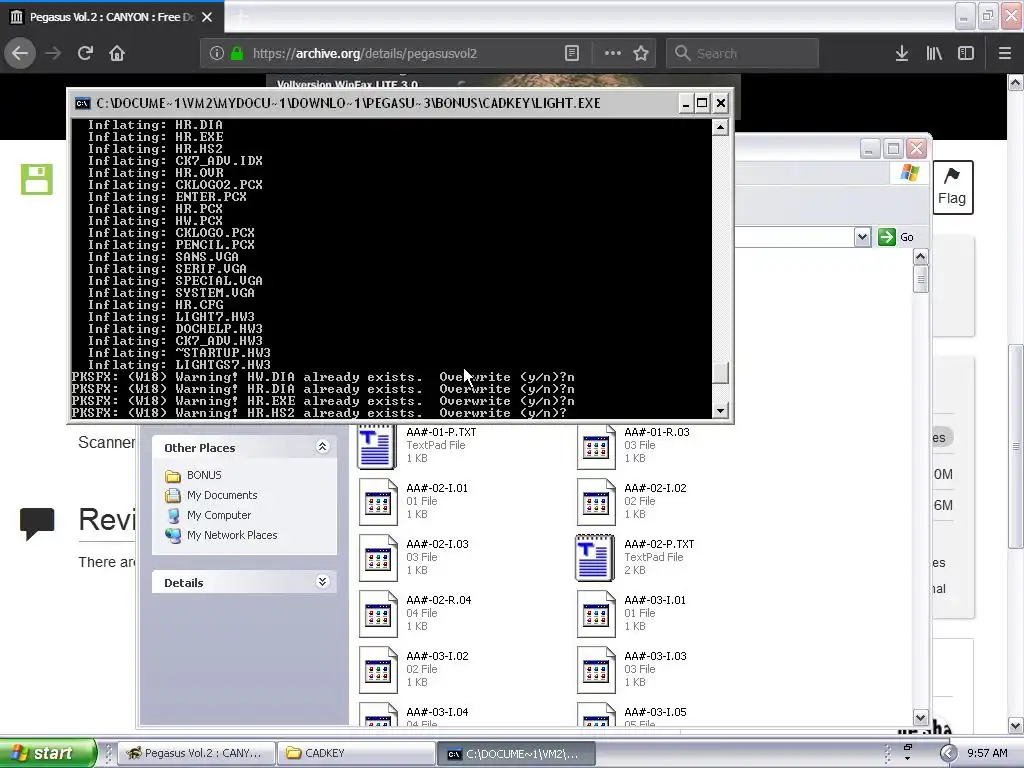Select the Pegasus Vol.2 CANYON tab
Image resolution: width=1024 pixels, height=768 pixels.
[x=112, y=17]
